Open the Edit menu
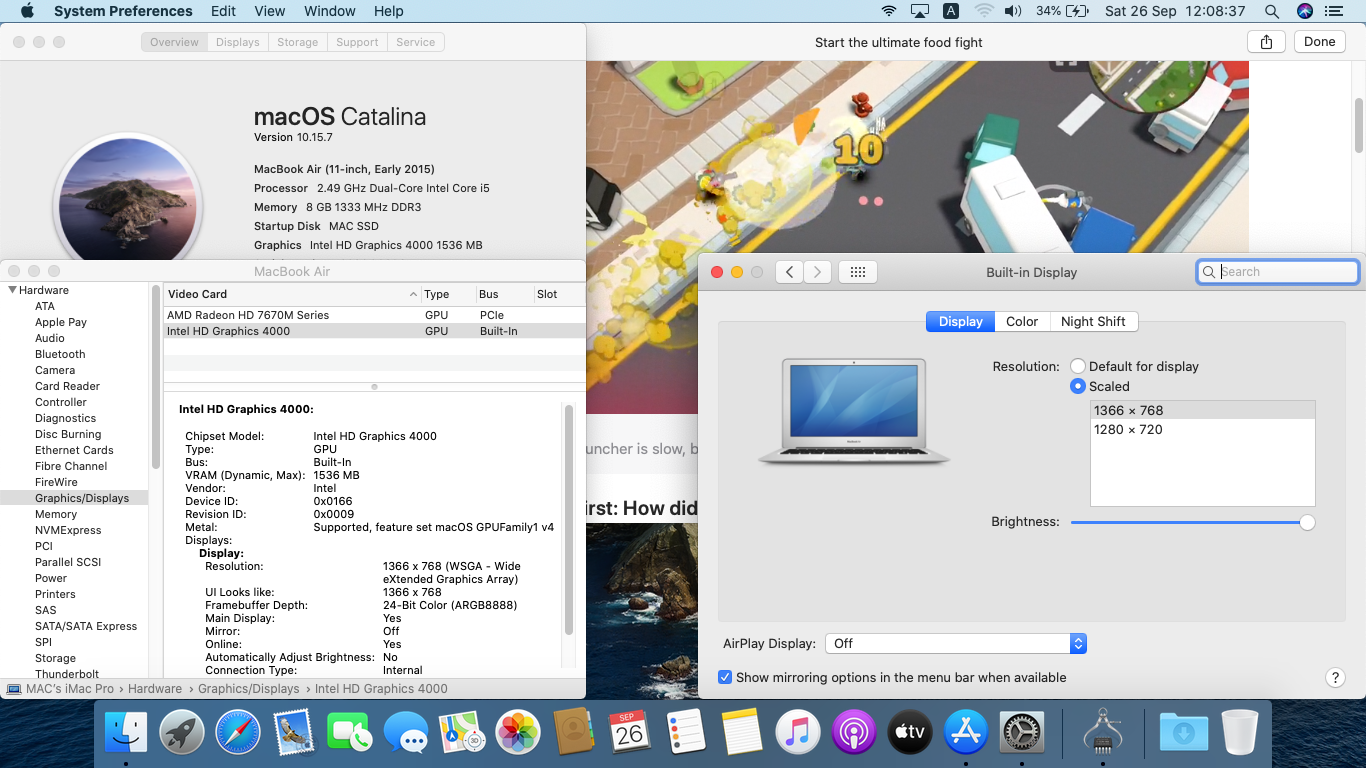Screen dimensions: 1366x768 224,11
